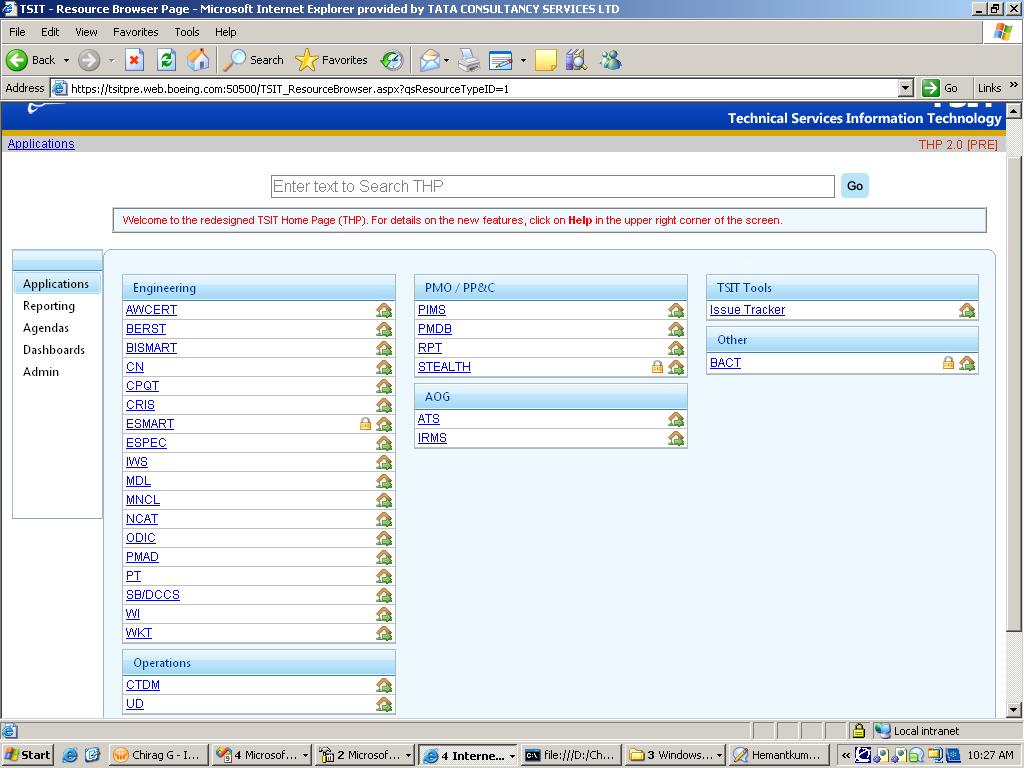Select Admin in the left sidebar
The height and width of the screenshot is (768, 1024).
pos(40,372)
